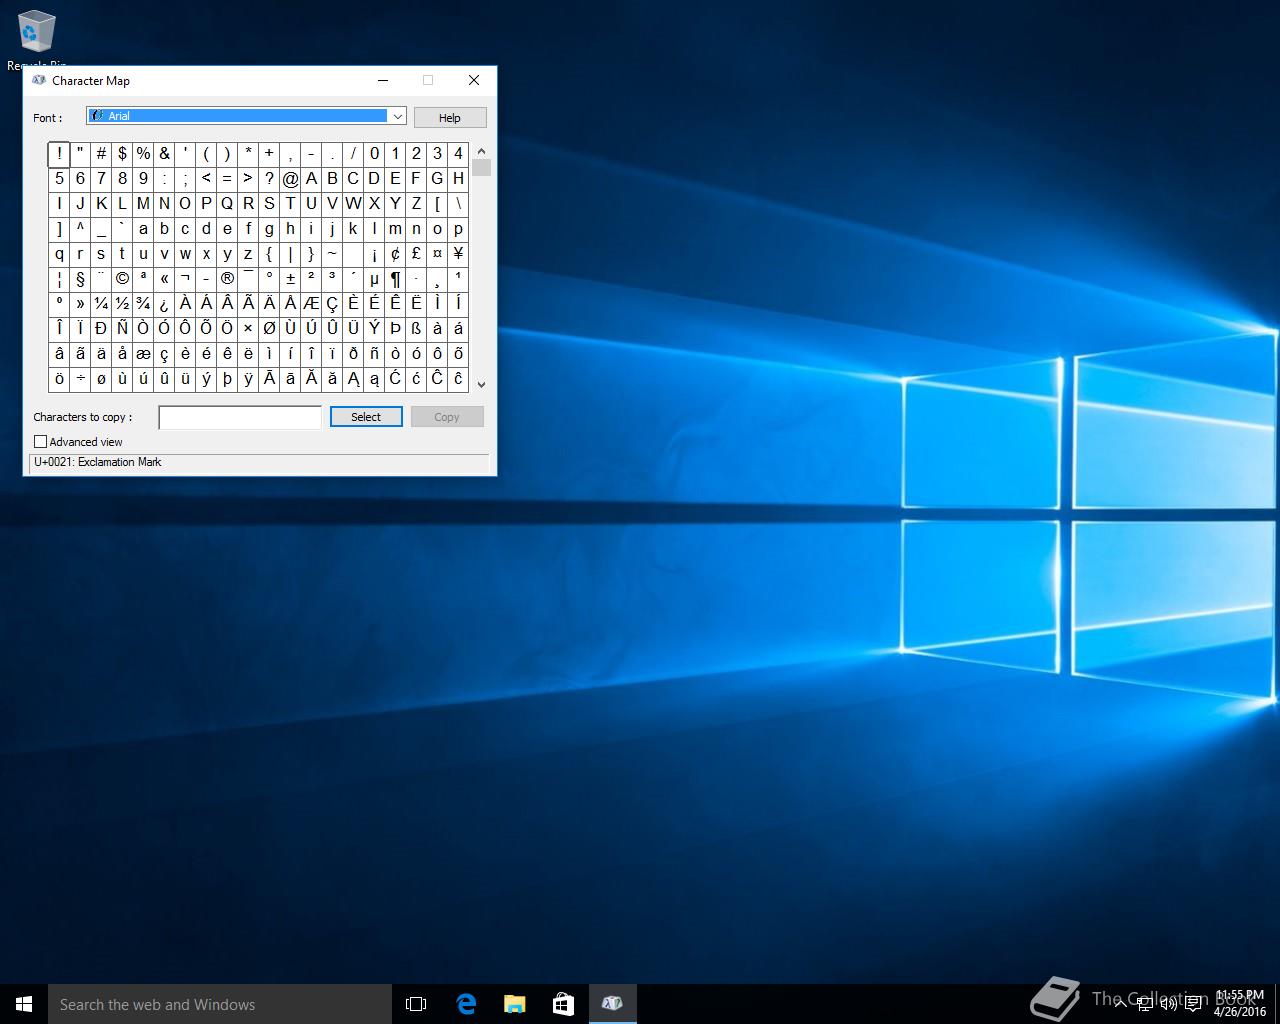Click the greyed Copy button
Screen dimensions: 1280x1024
(447, 417)
